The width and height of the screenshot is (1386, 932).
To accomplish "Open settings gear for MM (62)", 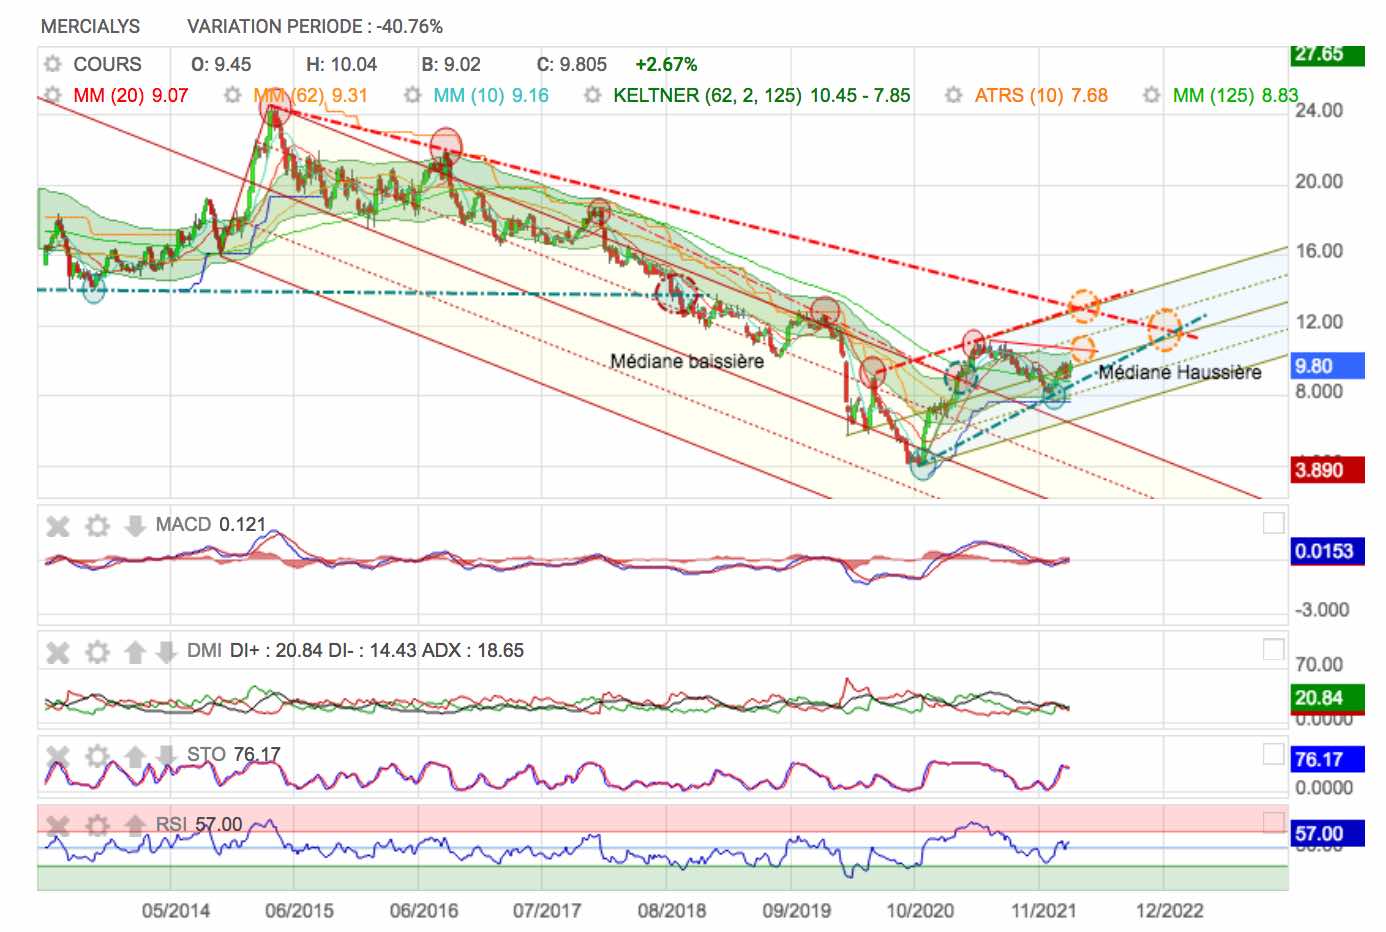I will click(232, 95).
